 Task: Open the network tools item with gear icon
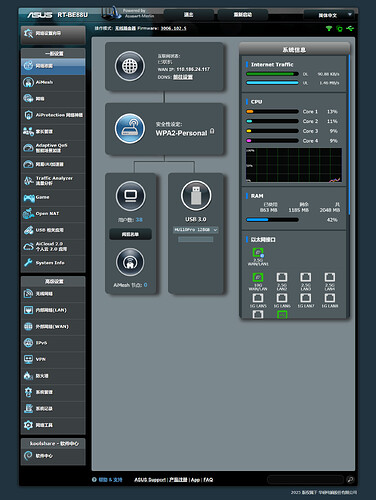point(53,425)
